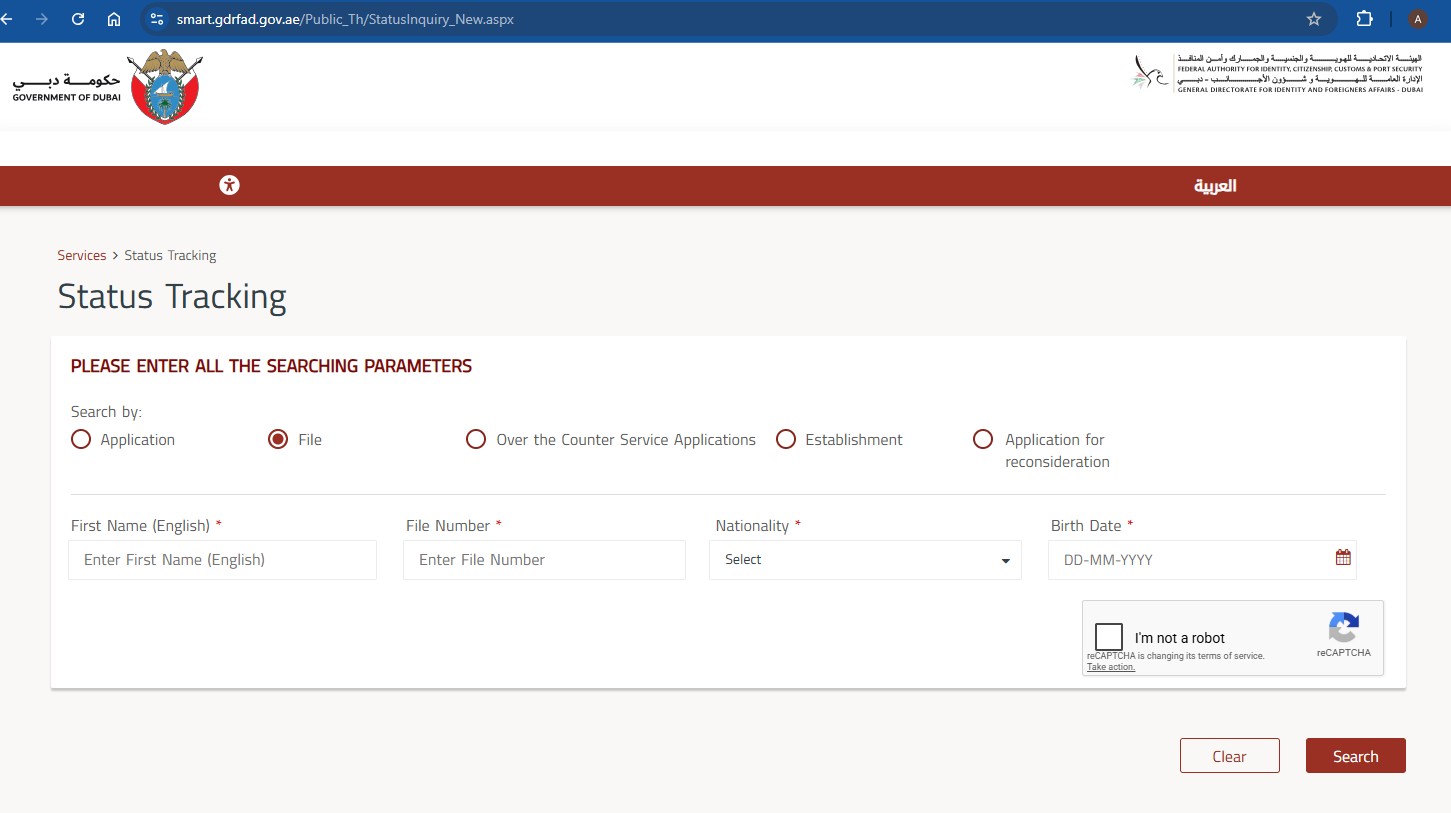This screenshot has height=813, width=1451.
Task: Focus the Birth Date DD-MM-YYYY field
Action: [1202, 560]
